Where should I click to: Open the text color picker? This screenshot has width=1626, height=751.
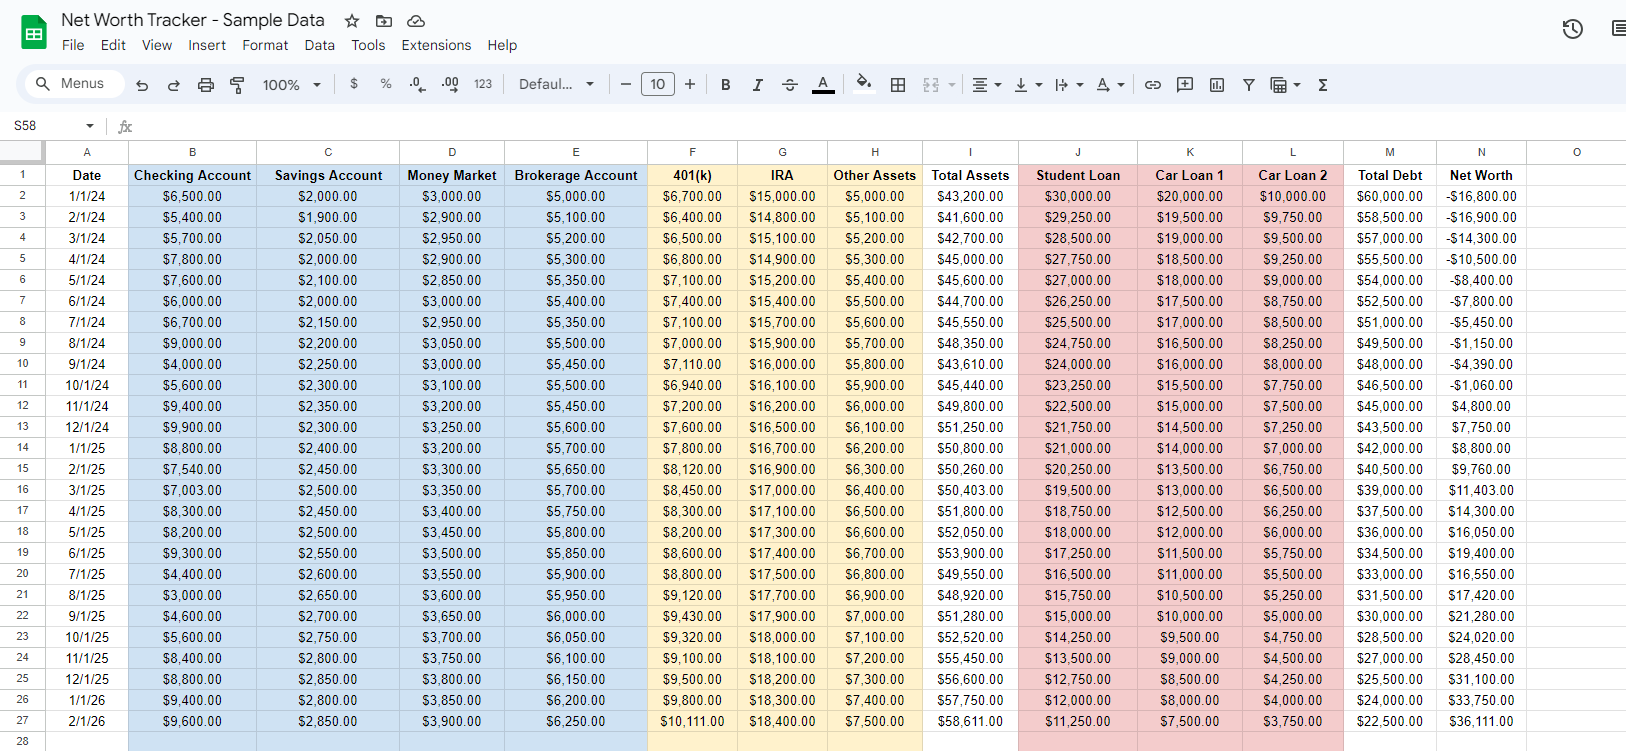(823, 85)
